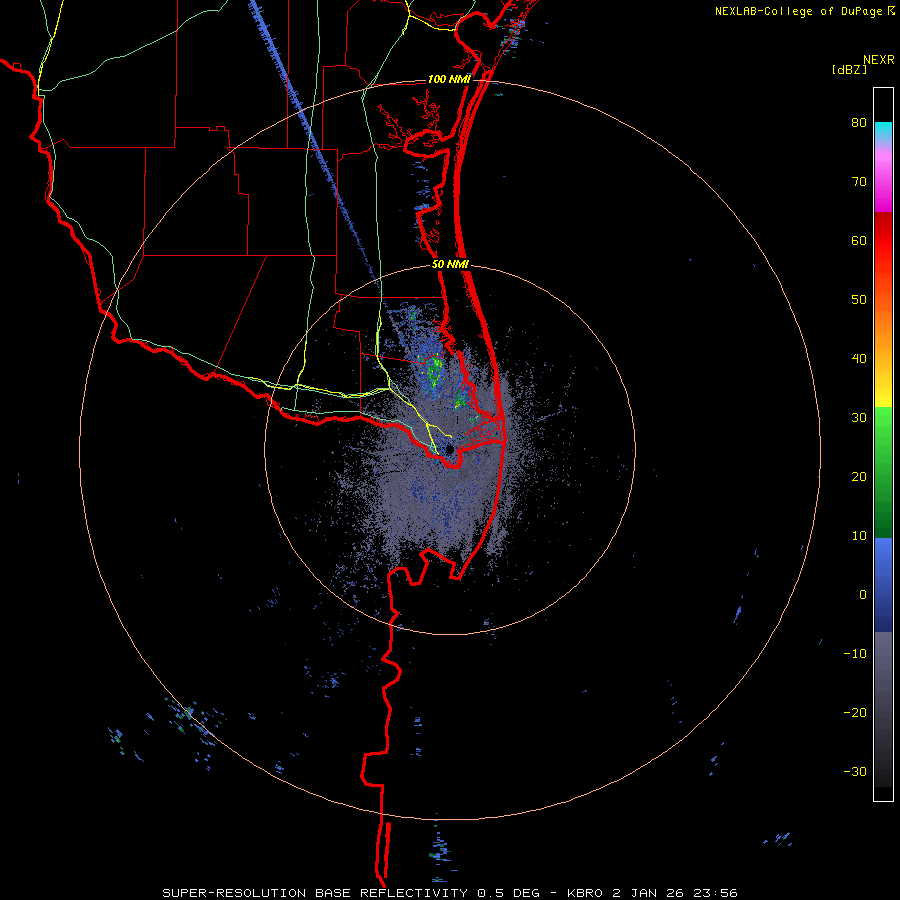
Task: Click the 80 value on the dBZ scale
Action: coord(859,123)
